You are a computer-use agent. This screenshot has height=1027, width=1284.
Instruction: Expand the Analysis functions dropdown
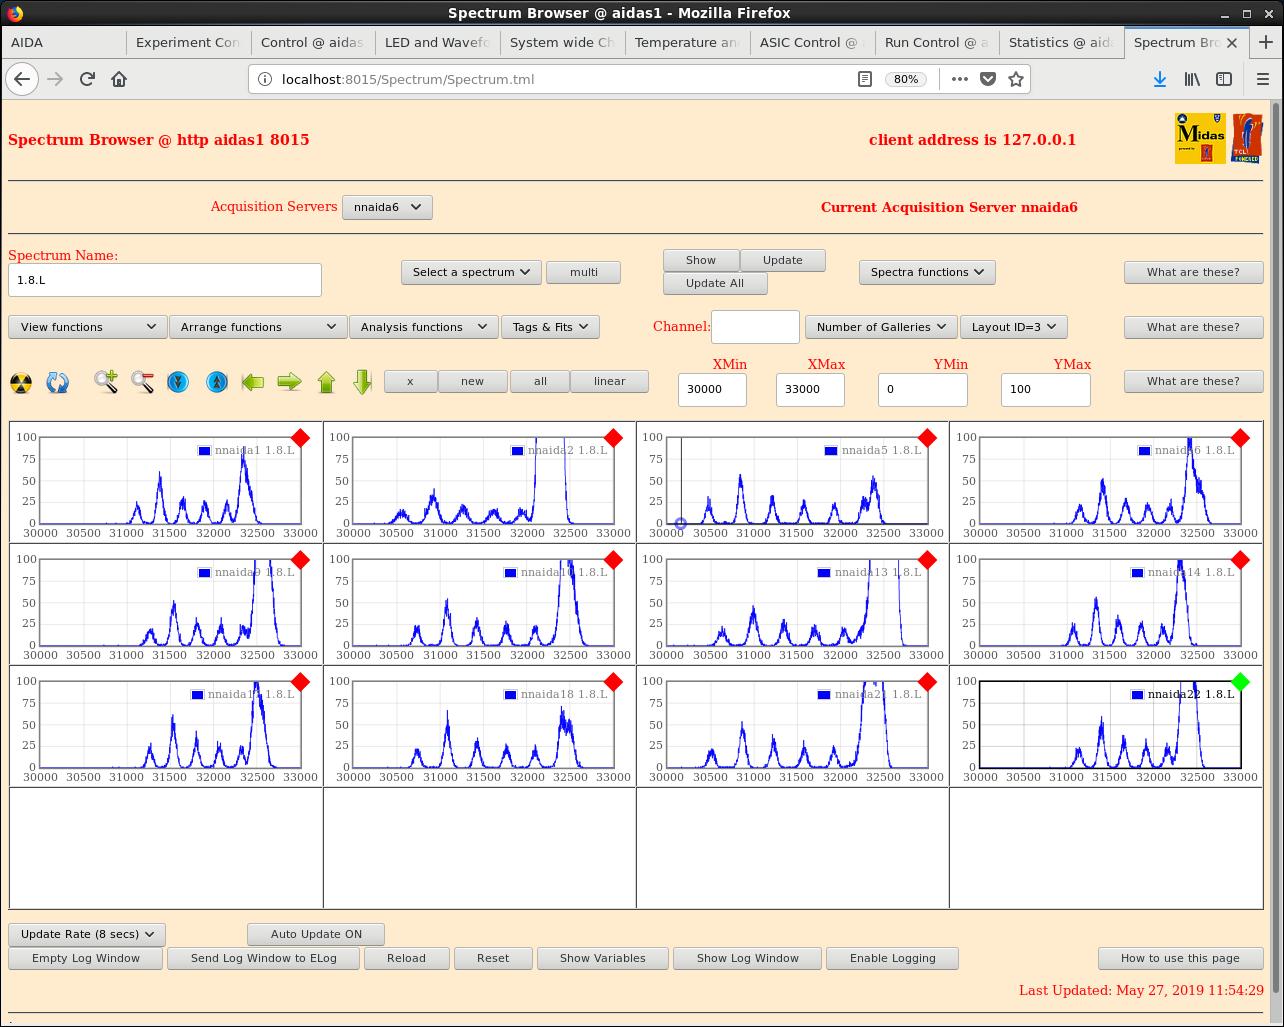click(x=423, y=327)
